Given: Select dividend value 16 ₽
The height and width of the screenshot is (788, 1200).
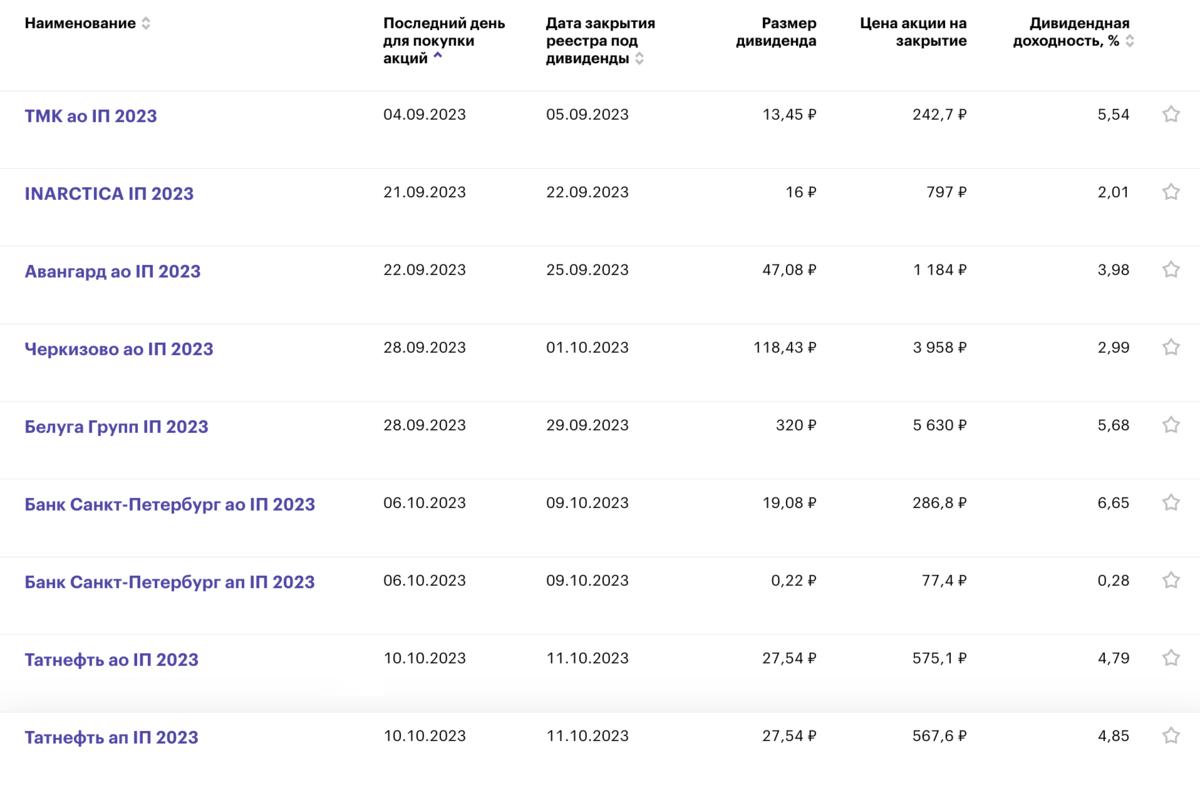Looking at the screenshot, I should (801, 192).
